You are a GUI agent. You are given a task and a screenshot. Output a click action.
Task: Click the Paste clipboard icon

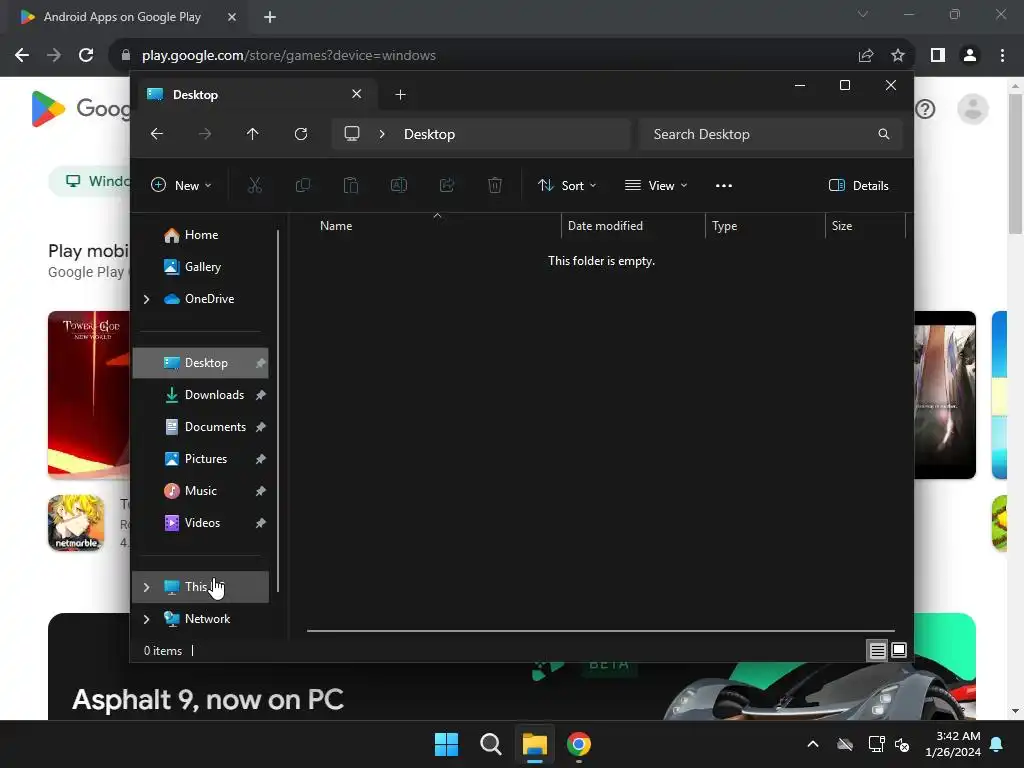point(351,185)
